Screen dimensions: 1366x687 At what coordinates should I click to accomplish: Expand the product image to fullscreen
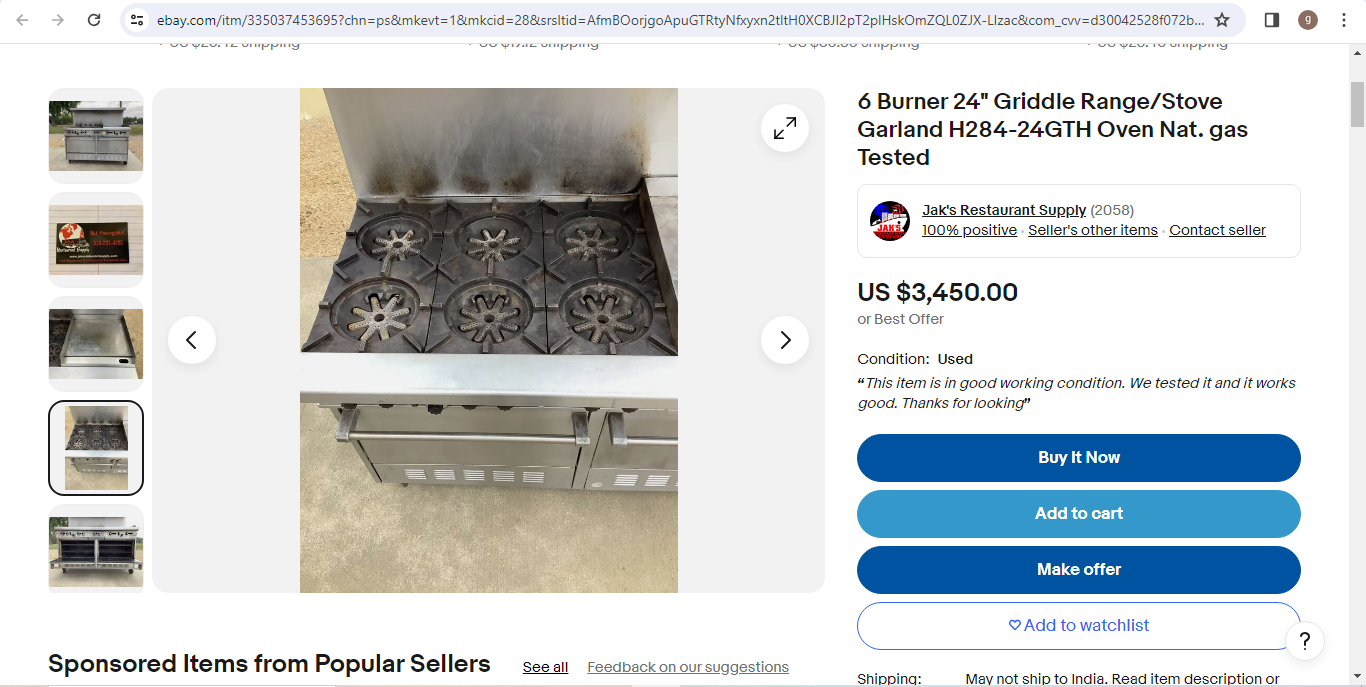pos(785,128)
